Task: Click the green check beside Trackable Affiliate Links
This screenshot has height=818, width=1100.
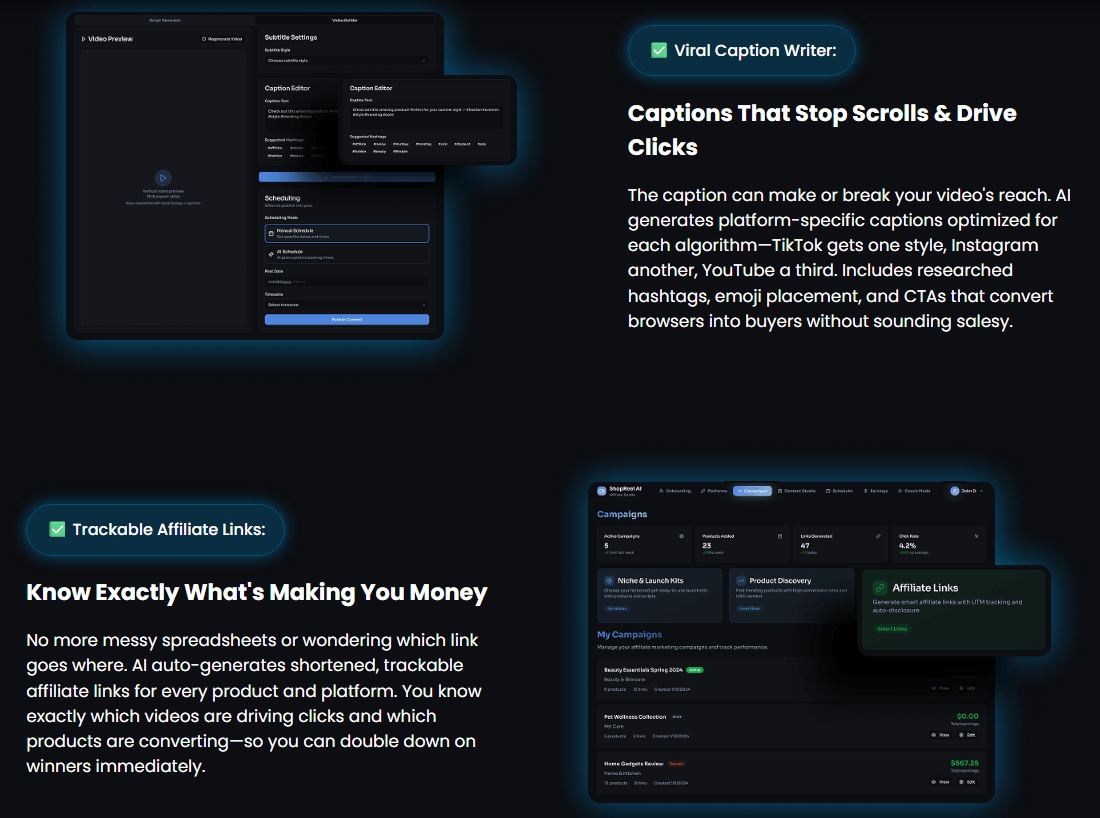Action: (58, 529)
